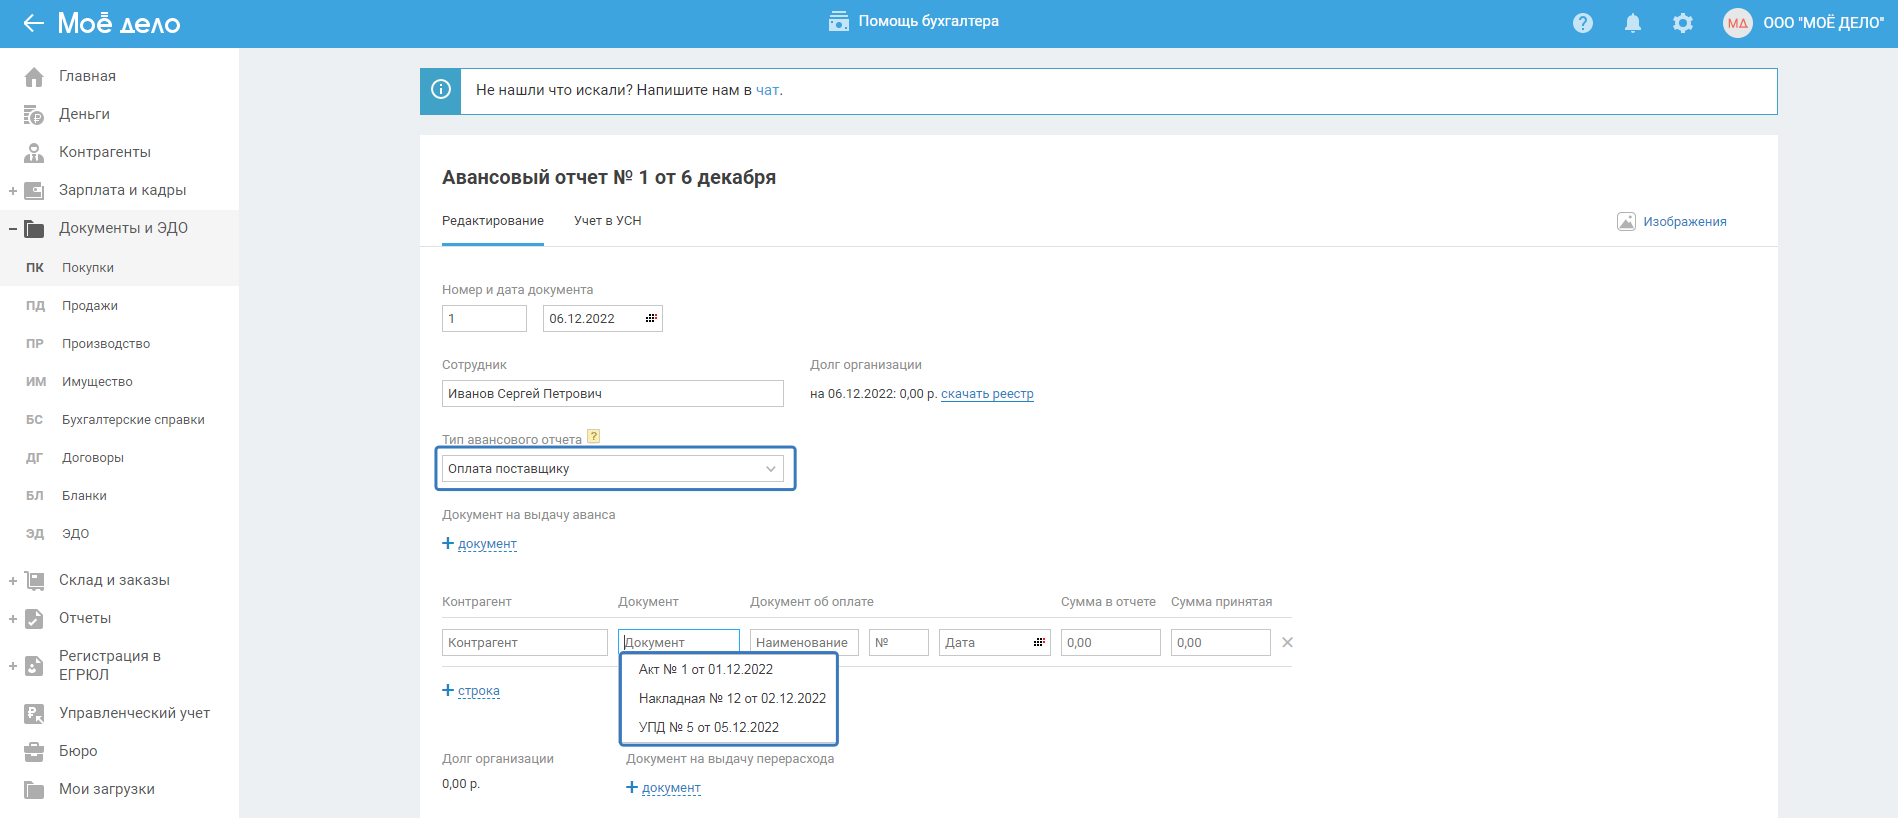Switch to Учет в УСН tab
This screenshot has width=1898, height=818.
click(x=608, y=221)
